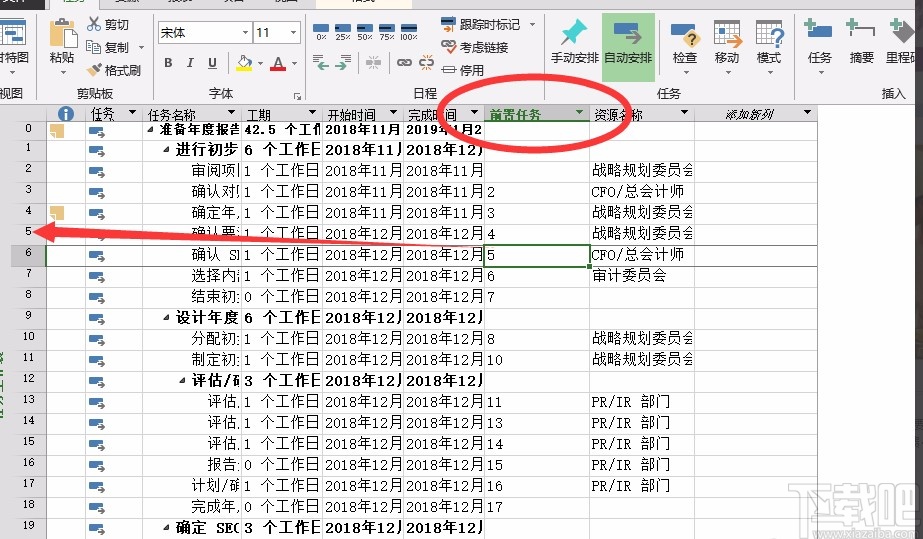
Task: Mark task 25% complete
Action: click(343, 32)
